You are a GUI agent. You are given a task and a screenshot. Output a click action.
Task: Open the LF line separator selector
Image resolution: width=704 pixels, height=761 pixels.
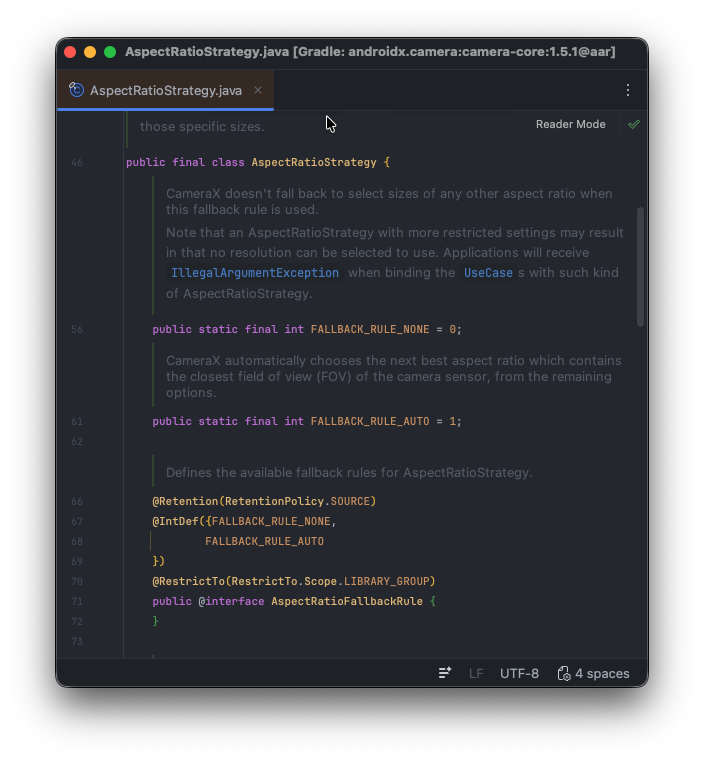pyautogui.click(x=477, y=673)
